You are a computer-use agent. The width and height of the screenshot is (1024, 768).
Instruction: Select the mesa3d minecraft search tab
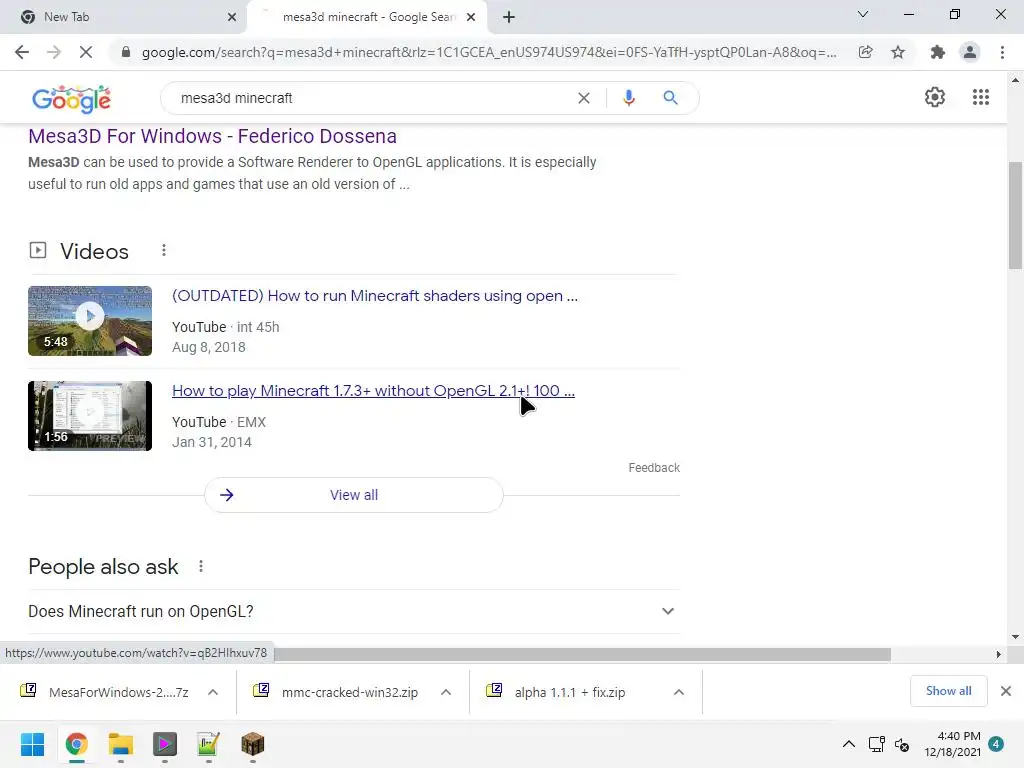[368, 17]
